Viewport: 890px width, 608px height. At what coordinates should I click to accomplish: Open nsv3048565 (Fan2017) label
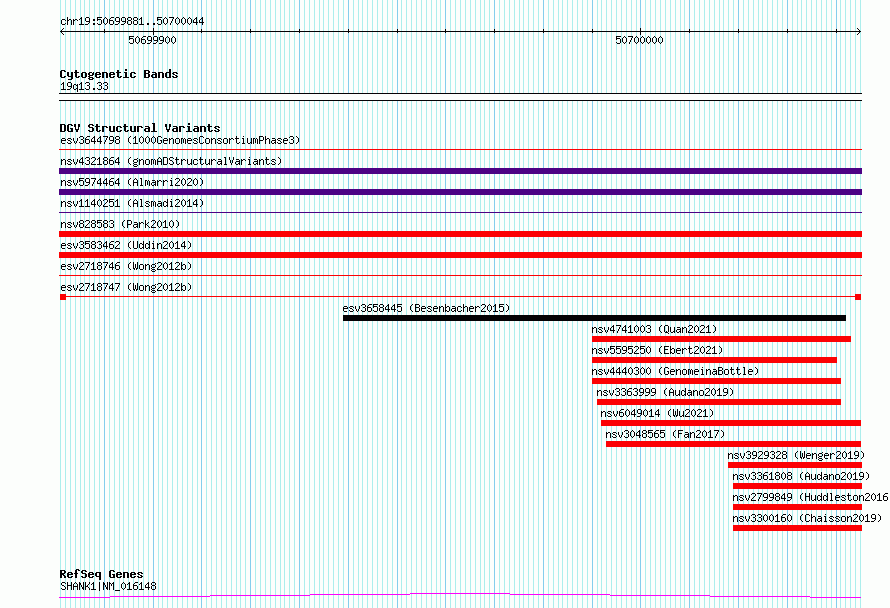(x=665, y=434)
